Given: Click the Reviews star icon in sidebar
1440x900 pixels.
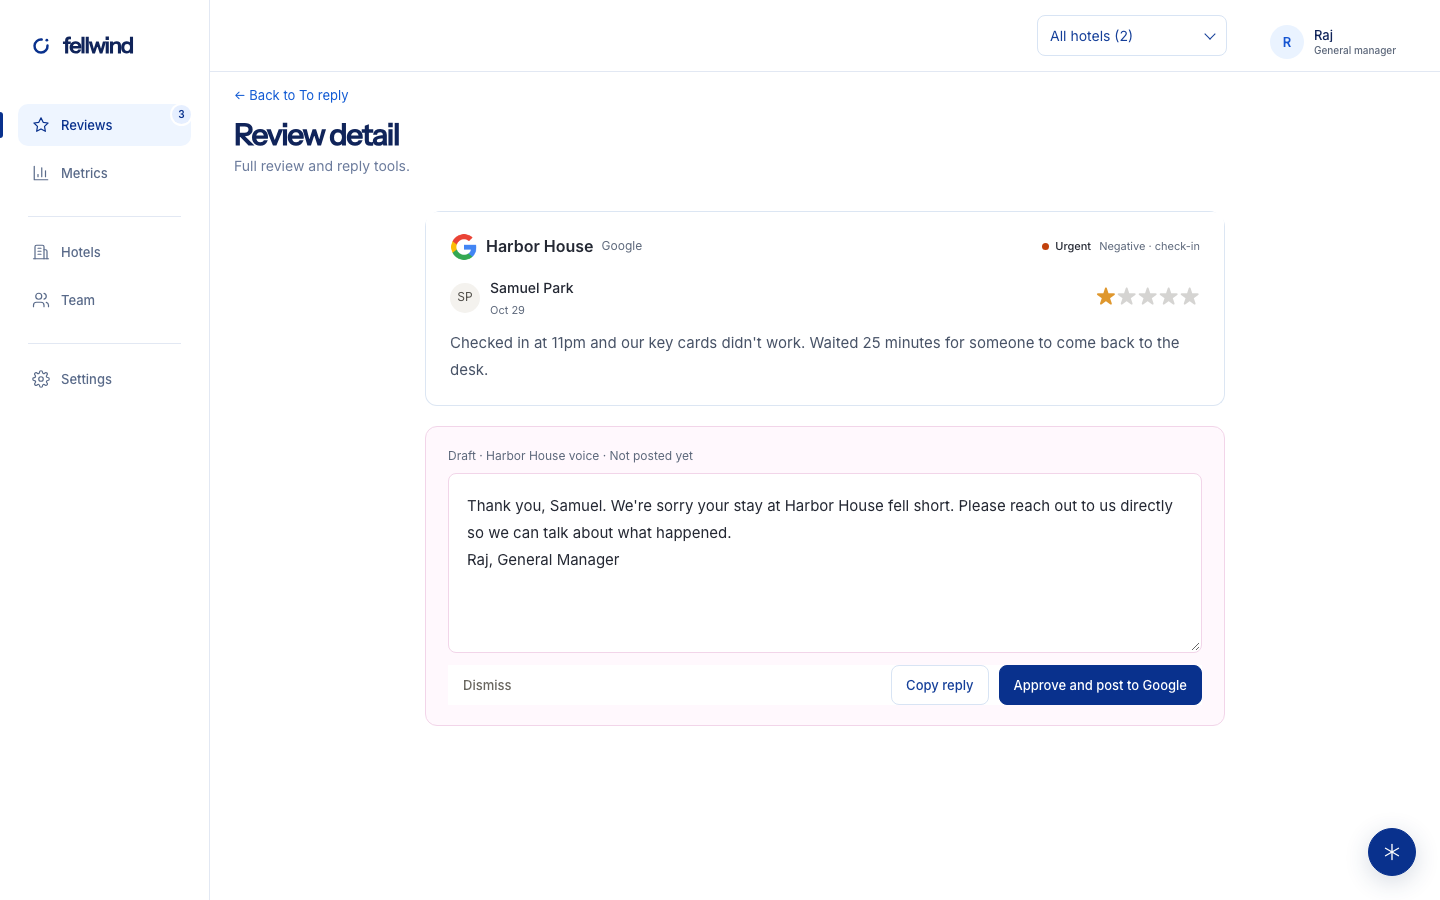Looking at the screenshot, I should 41,125.
